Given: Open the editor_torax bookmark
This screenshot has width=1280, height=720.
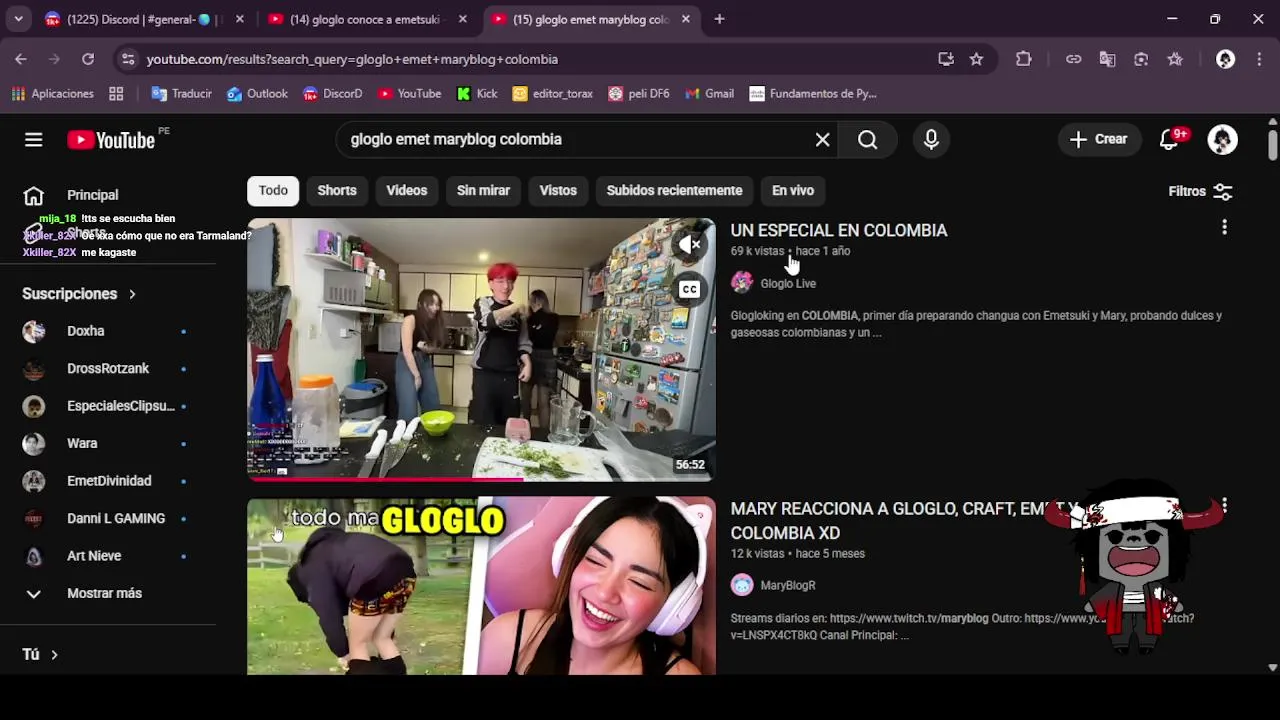Looking at the screenshot, I should coord(552,94).
